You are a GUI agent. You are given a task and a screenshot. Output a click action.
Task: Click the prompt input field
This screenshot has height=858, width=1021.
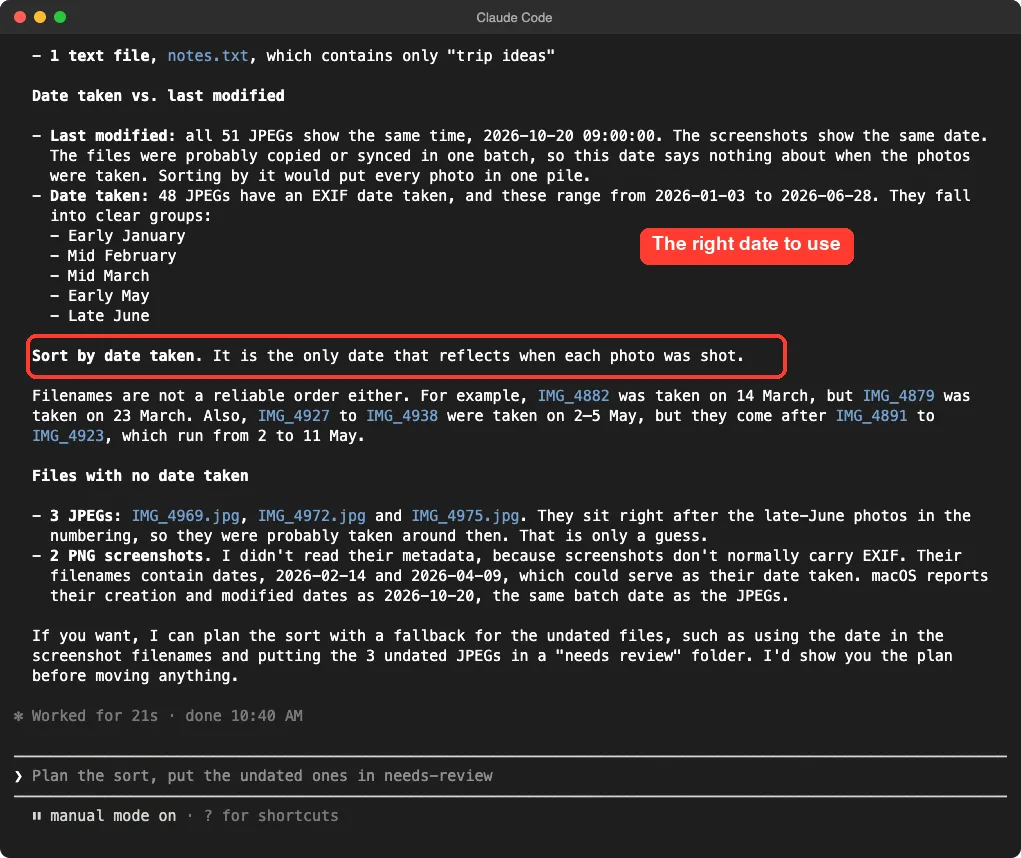(x=510, y=776)
